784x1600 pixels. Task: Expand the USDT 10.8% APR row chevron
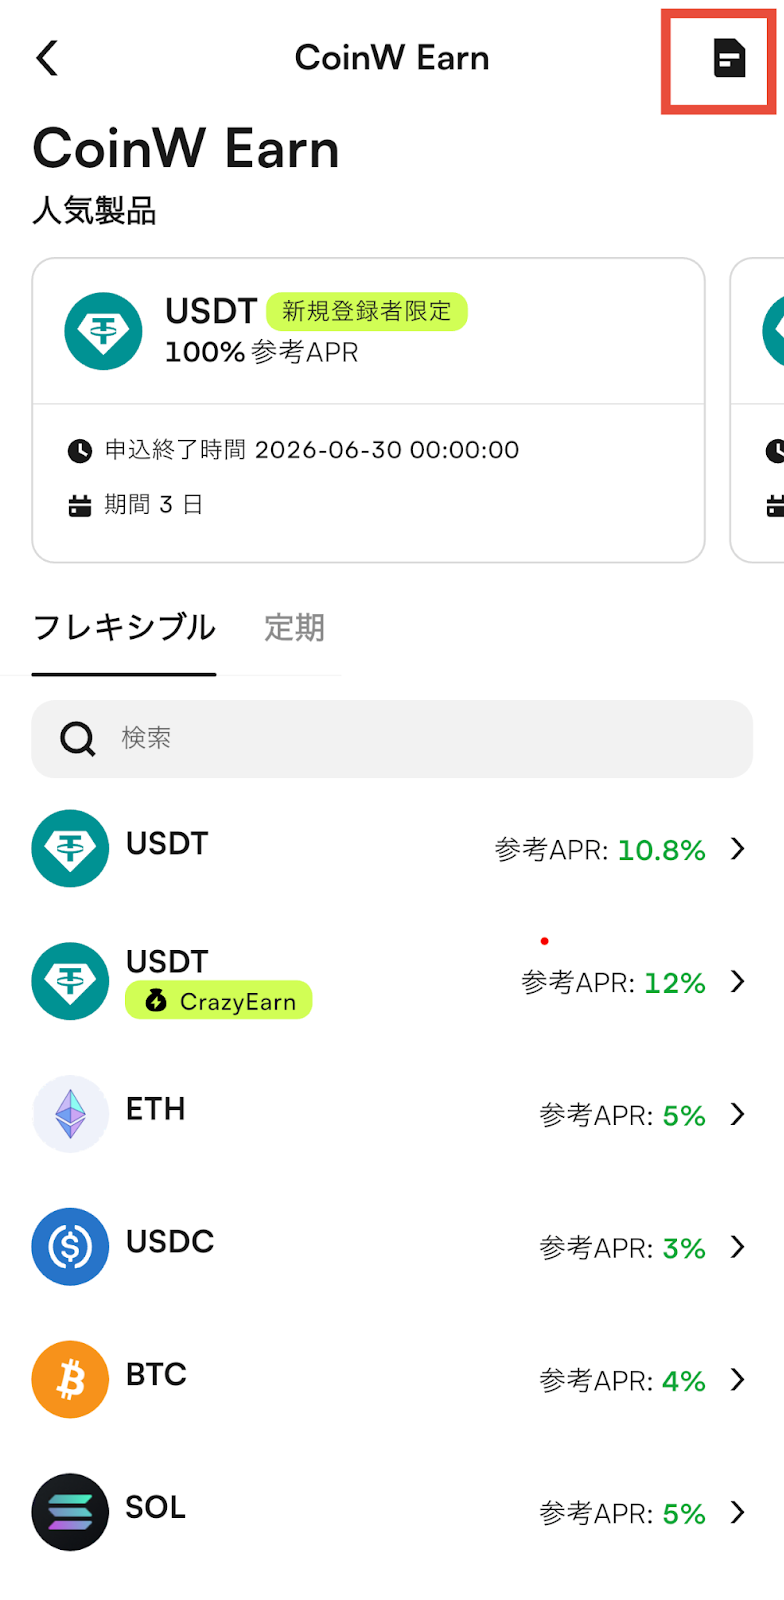738,849
